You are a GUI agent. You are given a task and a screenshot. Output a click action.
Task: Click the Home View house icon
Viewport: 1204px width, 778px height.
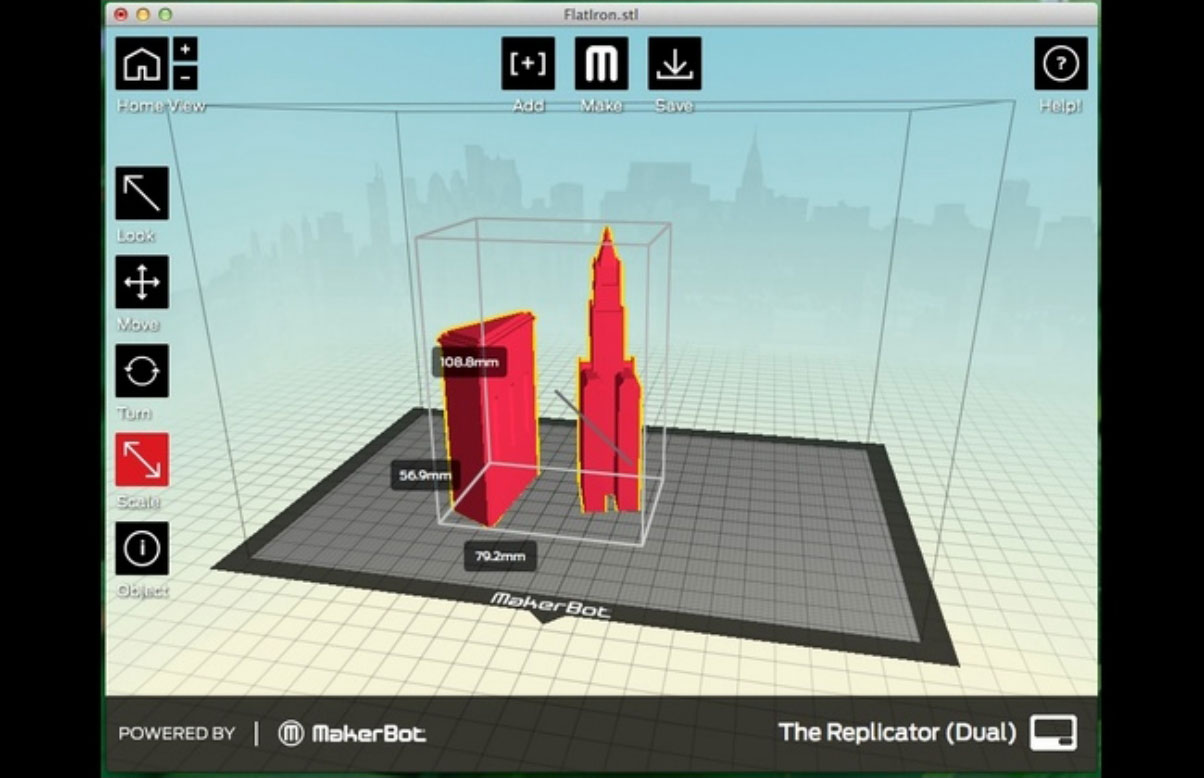(142, 64)
